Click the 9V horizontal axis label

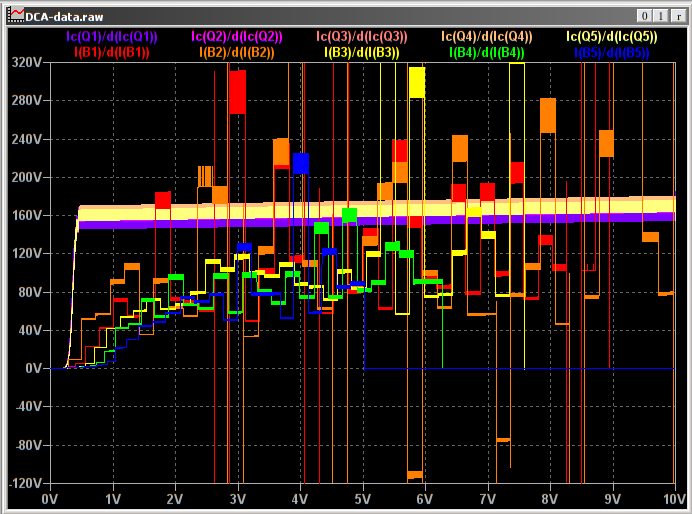[x=613, y=499]
